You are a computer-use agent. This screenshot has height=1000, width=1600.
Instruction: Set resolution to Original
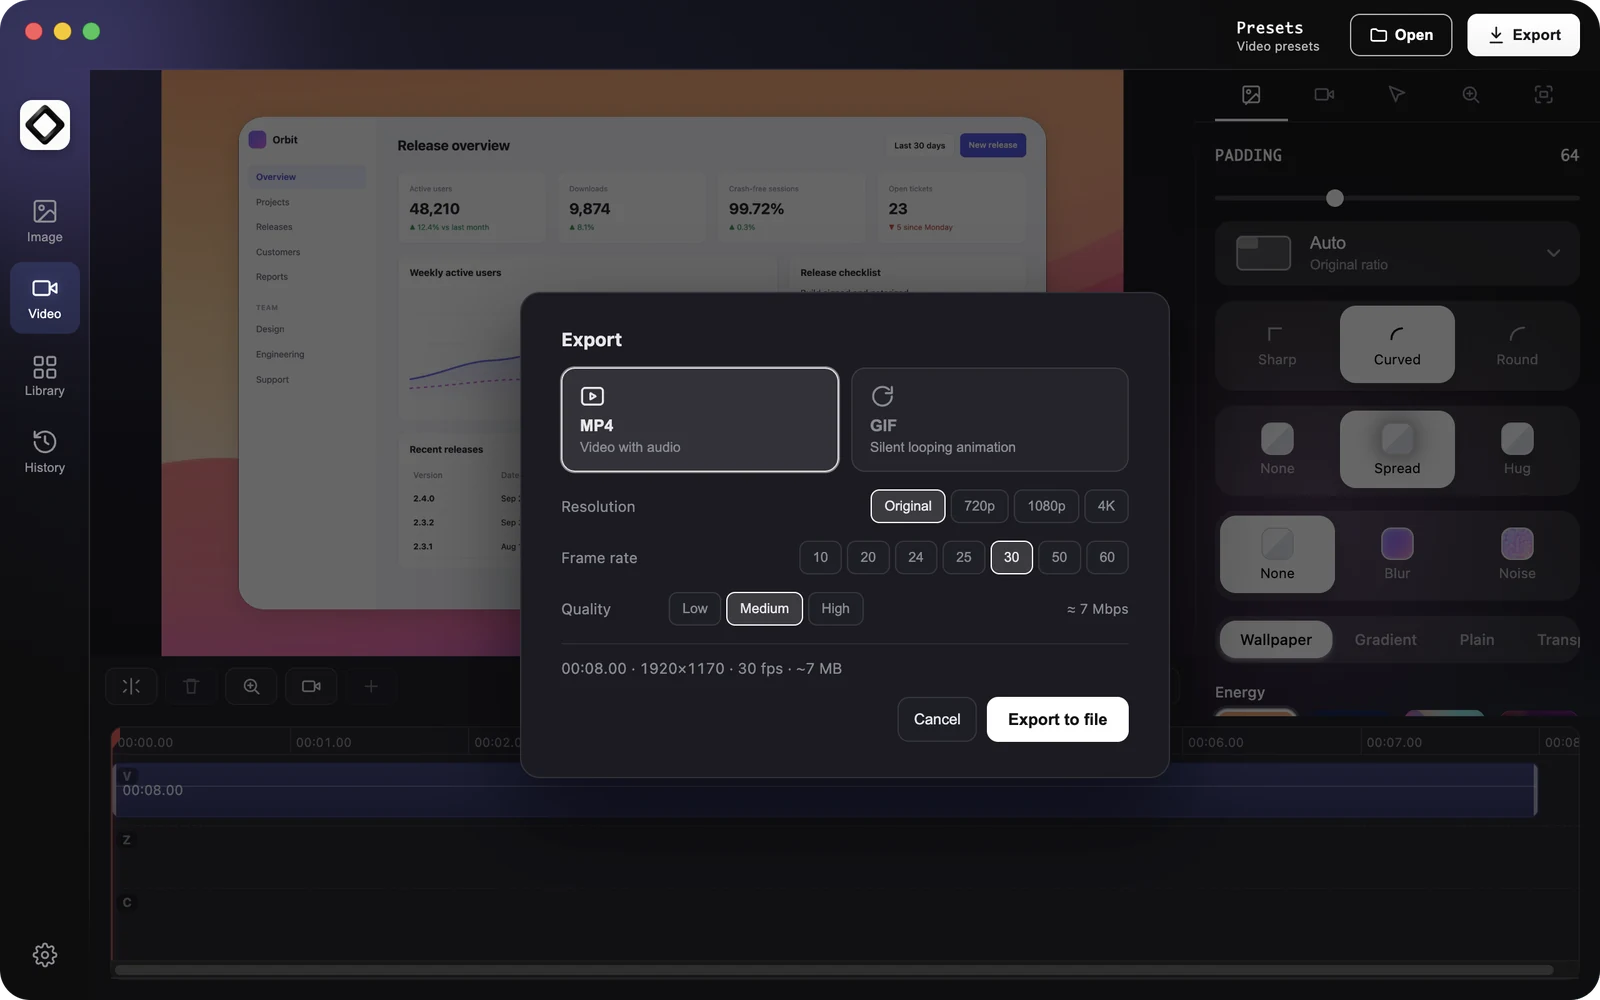[x=908, y=506]
